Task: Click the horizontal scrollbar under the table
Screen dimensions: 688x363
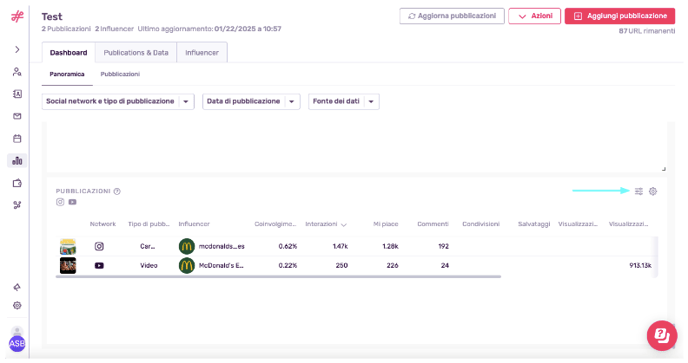Action: tap(278, 277)
